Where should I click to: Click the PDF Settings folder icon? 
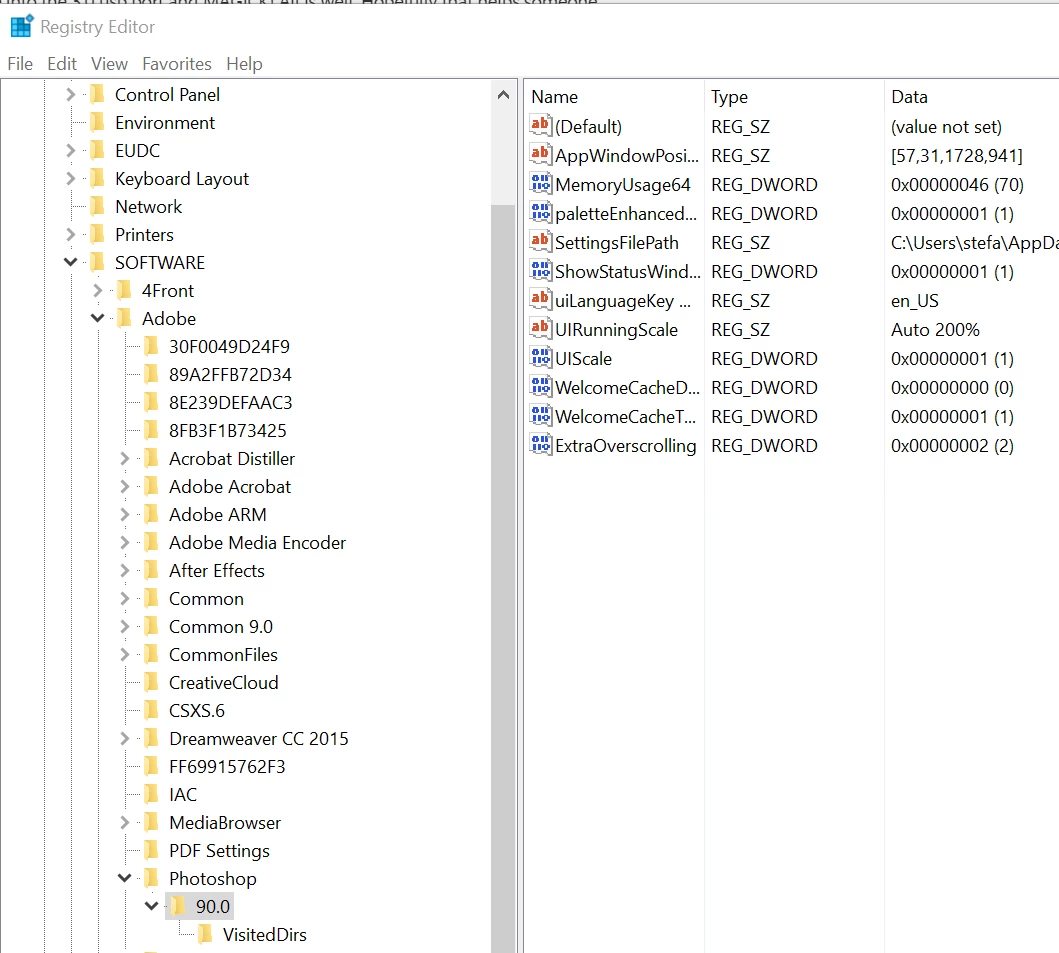click(152, 850)
